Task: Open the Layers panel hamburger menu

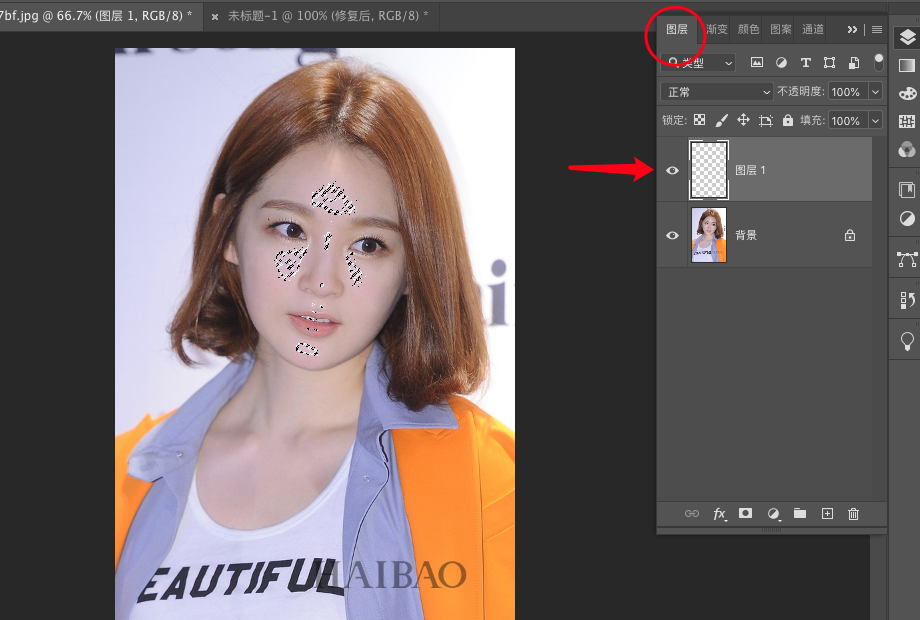Action: pos(877,29)
